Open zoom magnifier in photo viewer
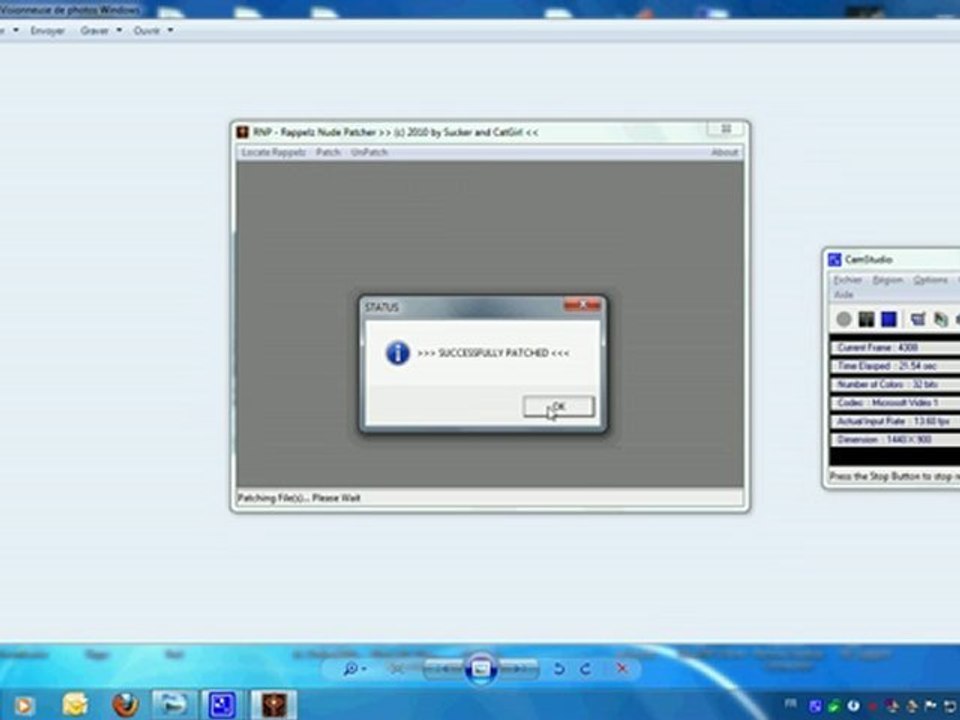 (x=354, y=669)
